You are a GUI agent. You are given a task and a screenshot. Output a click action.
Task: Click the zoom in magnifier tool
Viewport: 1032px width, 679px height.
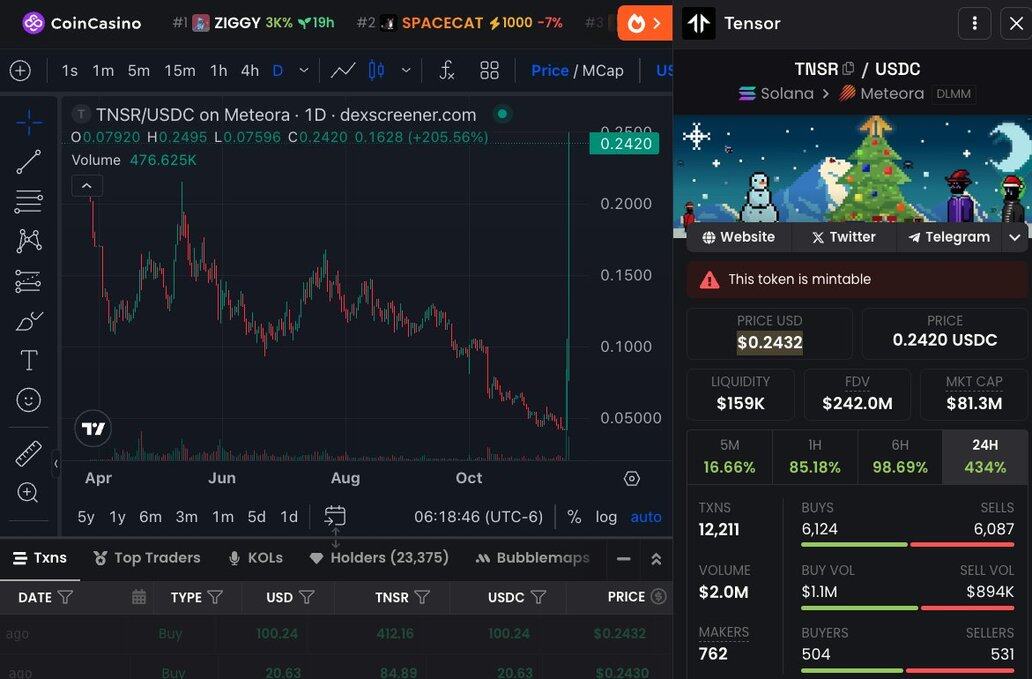(x=29, y=492)
